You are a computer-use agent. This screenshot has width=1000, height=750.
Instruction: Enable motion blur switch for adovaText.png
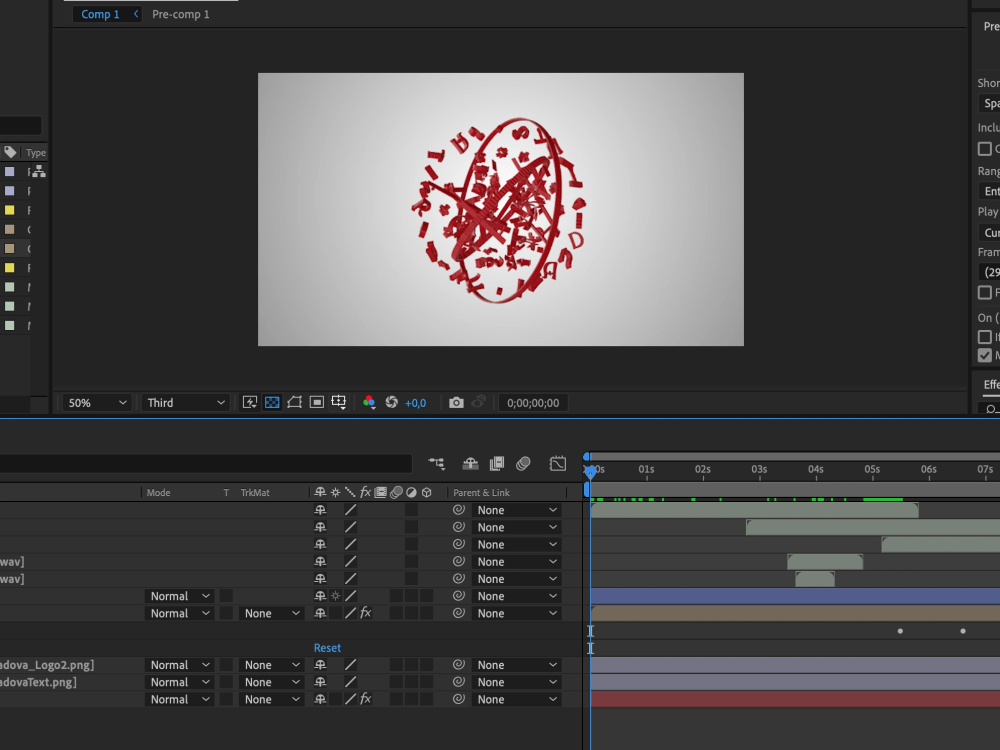pos(396,682)
